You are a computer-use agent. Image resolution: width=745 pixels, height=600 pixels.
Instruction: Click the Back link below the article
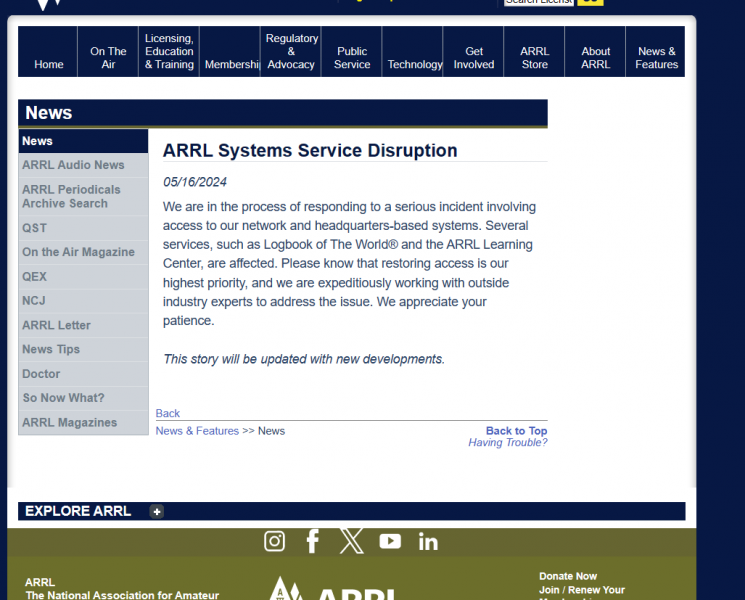point(168,413)
